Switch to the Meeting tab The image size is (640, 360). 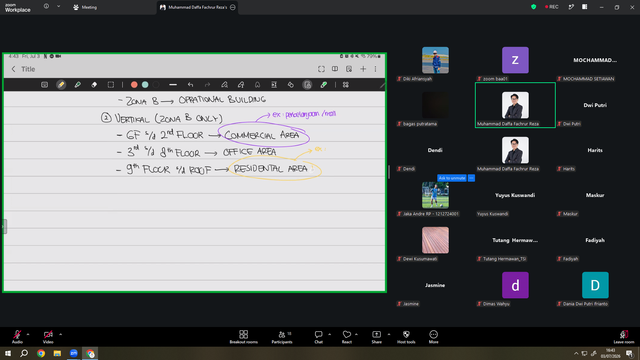(85, 7)
